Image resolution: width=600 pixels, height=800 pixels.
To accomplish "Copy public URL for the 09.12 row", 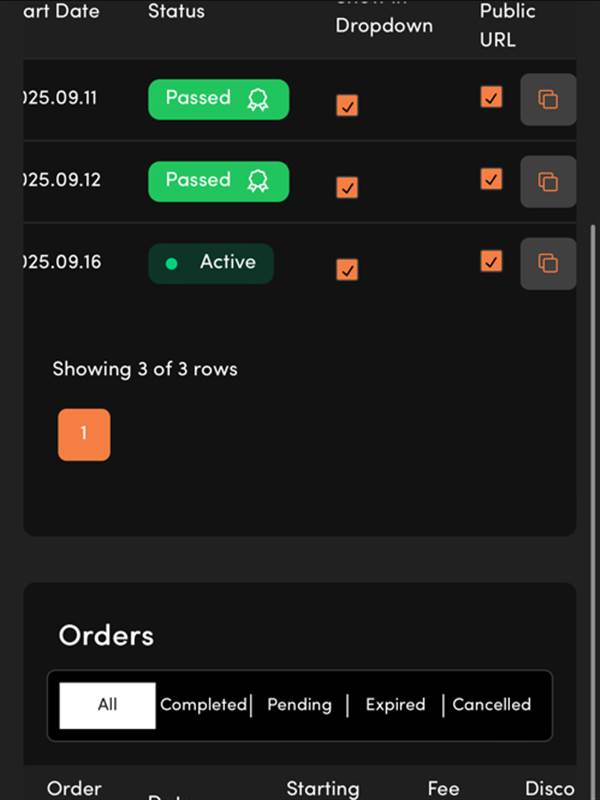I will coord(548,181).
